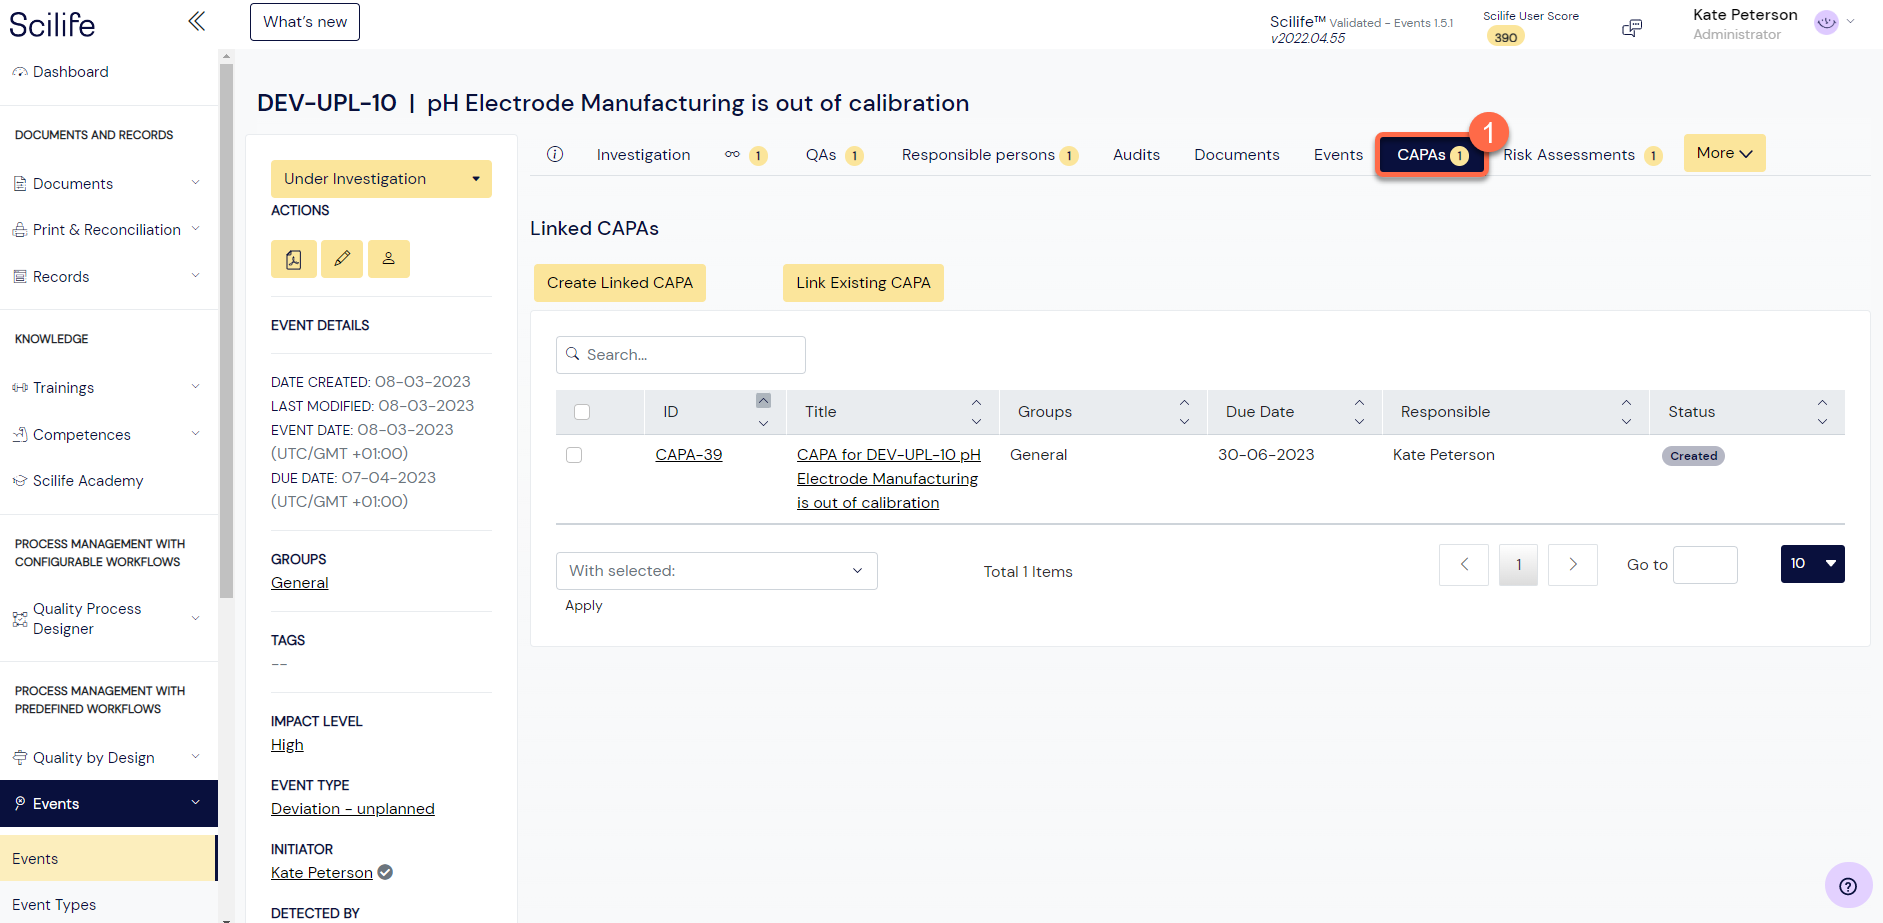Image resolution: width=1883 pixels, height=923 pixels.
Task: Tick the select-all checkbox in table header
Action: click(x=582, y=412)
